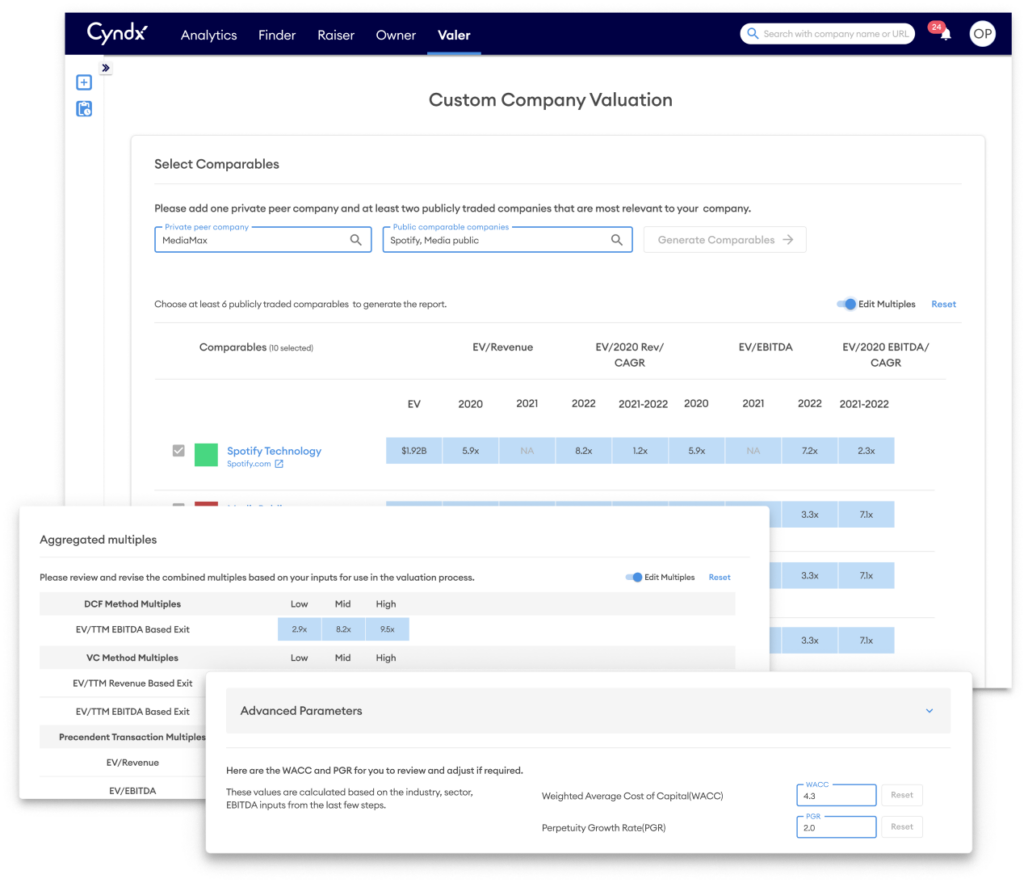
Task: Click the Private peer company field
Action: pyautogui.click(x=263, y=240)
